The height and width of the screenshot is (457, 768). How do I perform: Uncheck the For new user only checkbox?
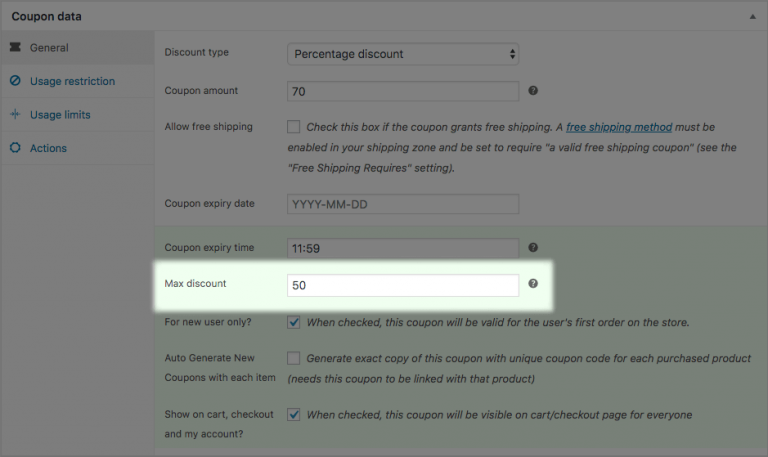point(294,323)
